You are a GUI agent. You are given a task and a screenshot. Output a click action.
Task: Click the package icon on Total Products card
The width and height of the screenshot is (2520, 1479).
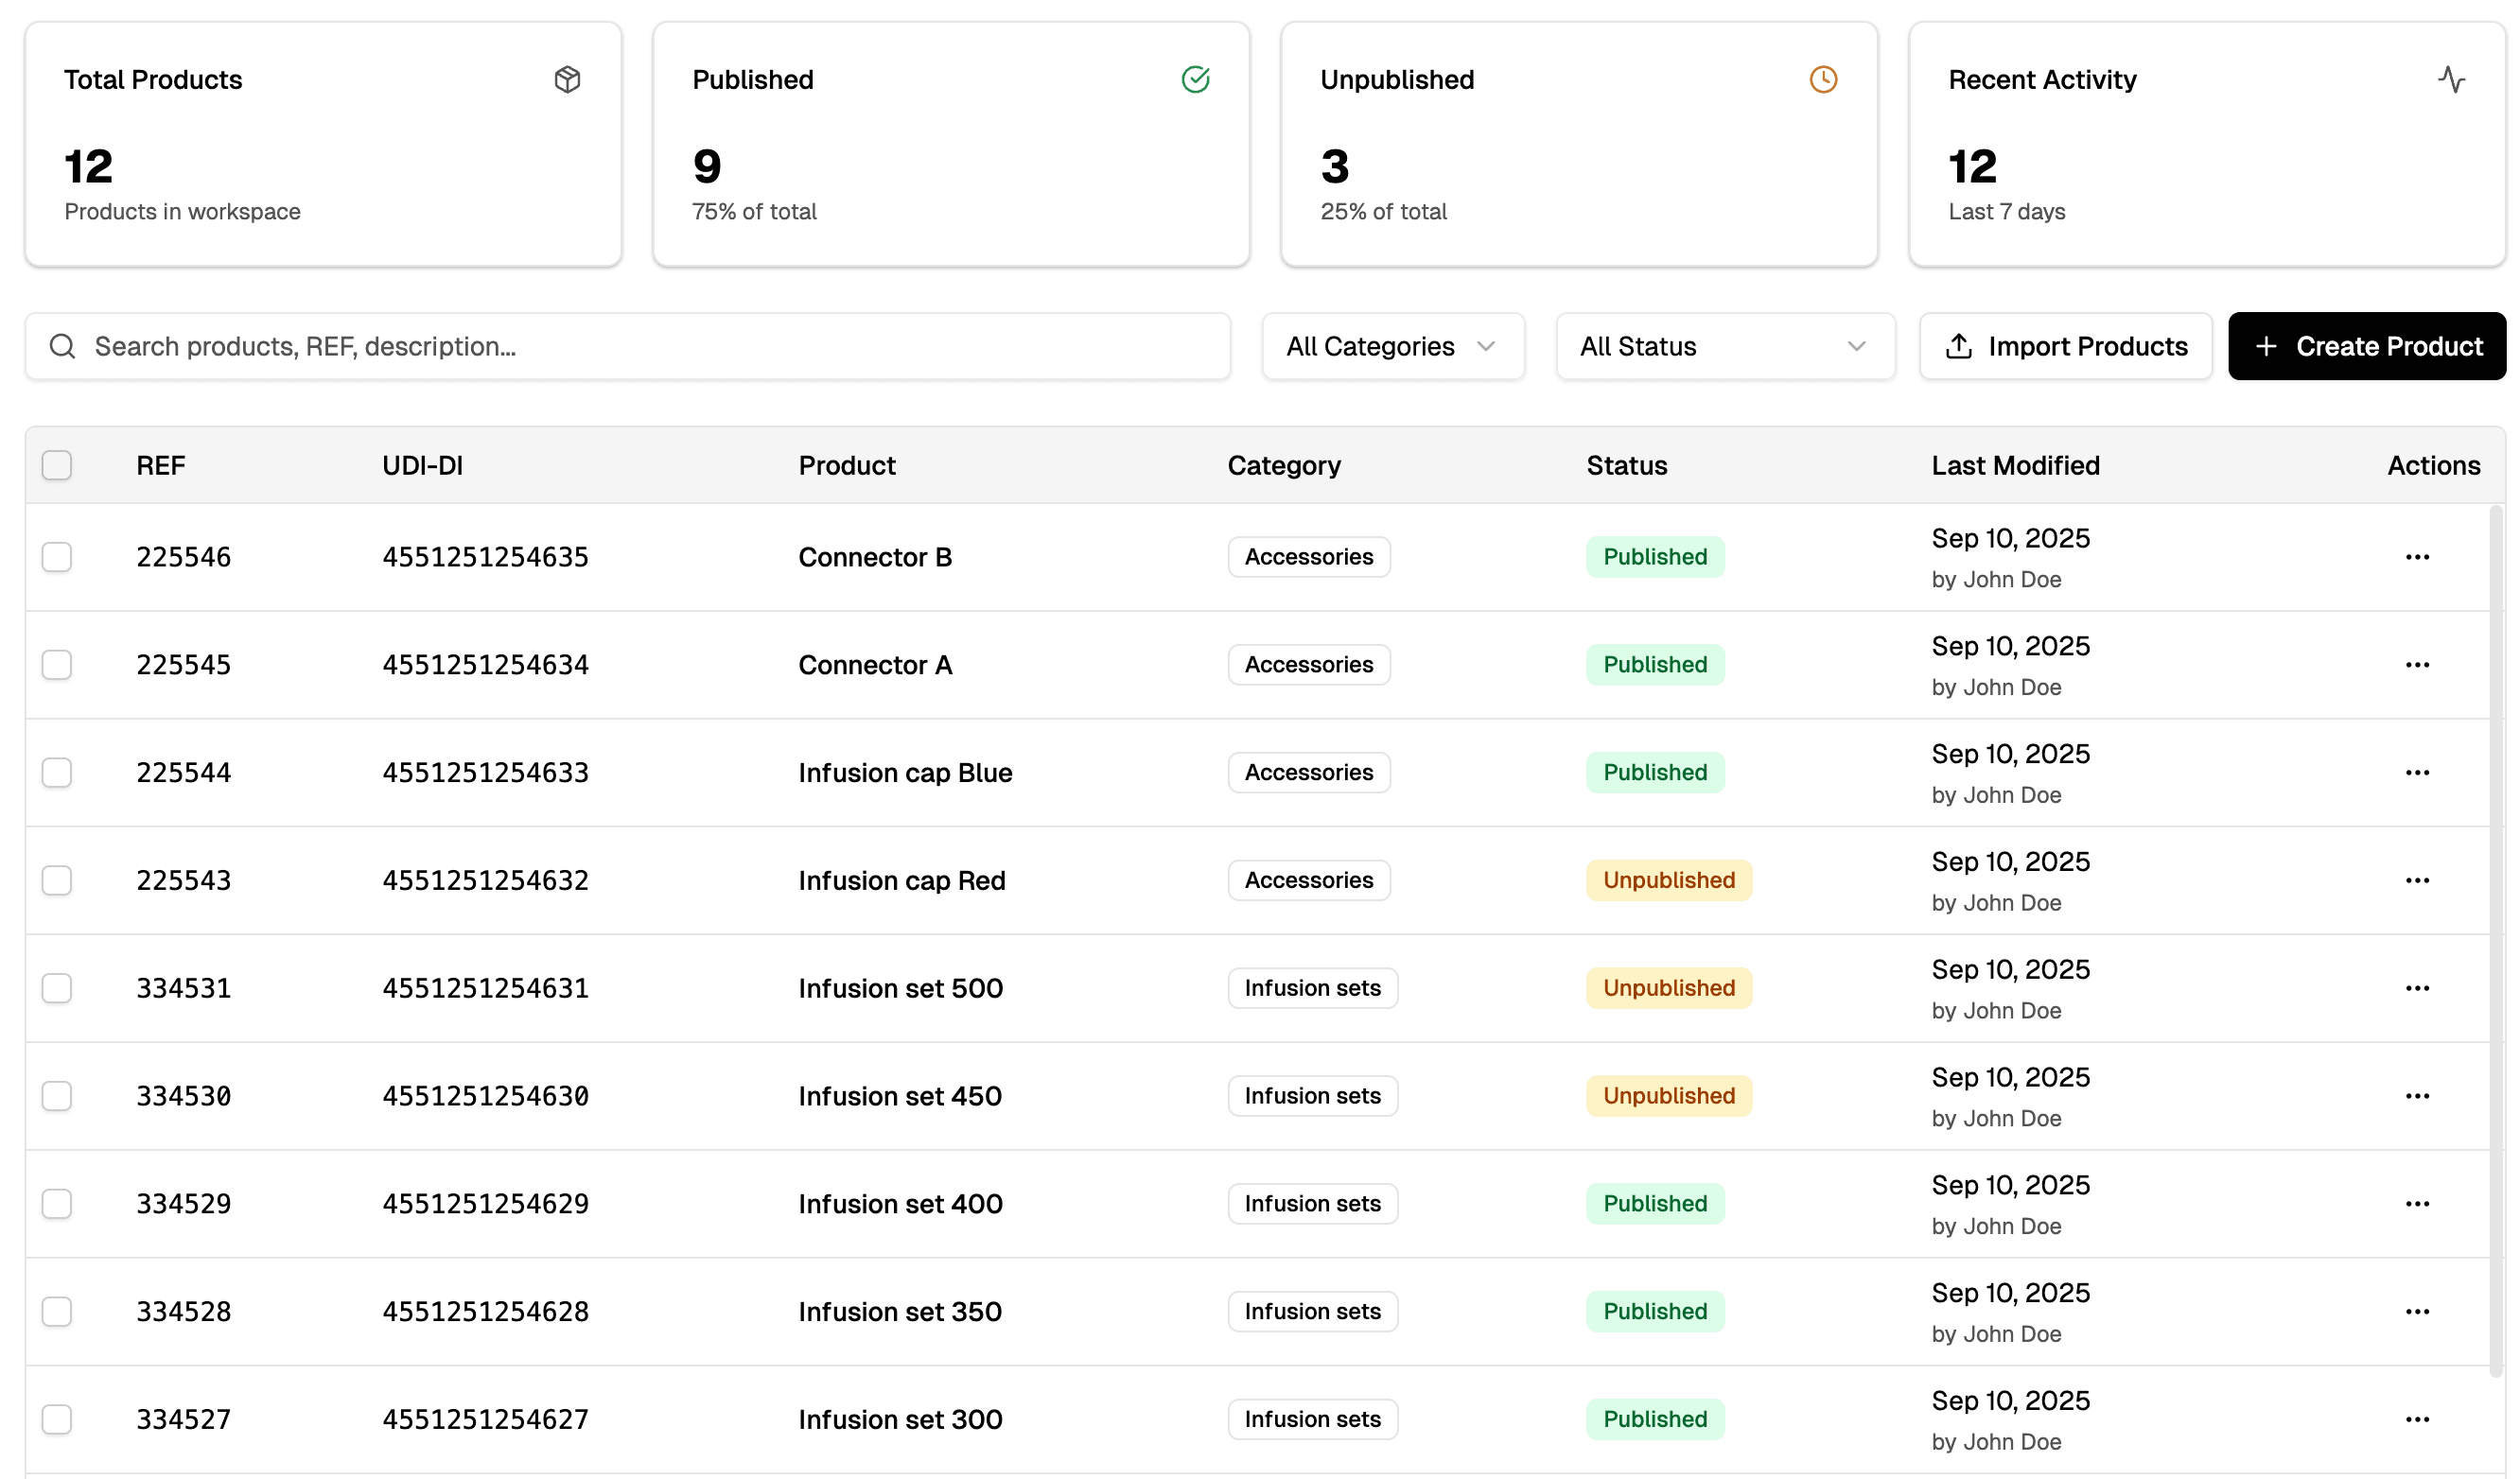[568, 80]
